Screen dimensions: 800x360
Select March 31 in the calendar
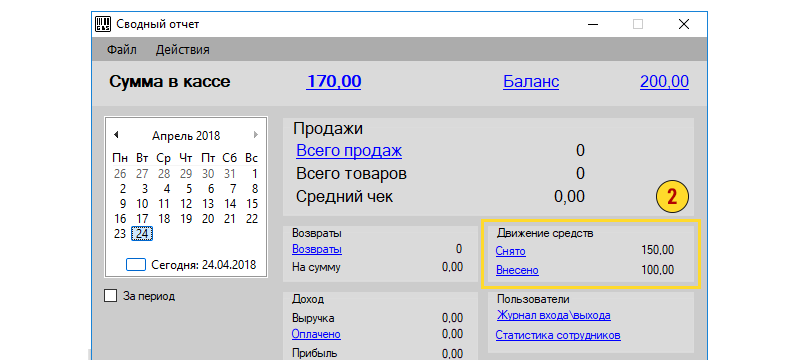(x=230, y=174)
